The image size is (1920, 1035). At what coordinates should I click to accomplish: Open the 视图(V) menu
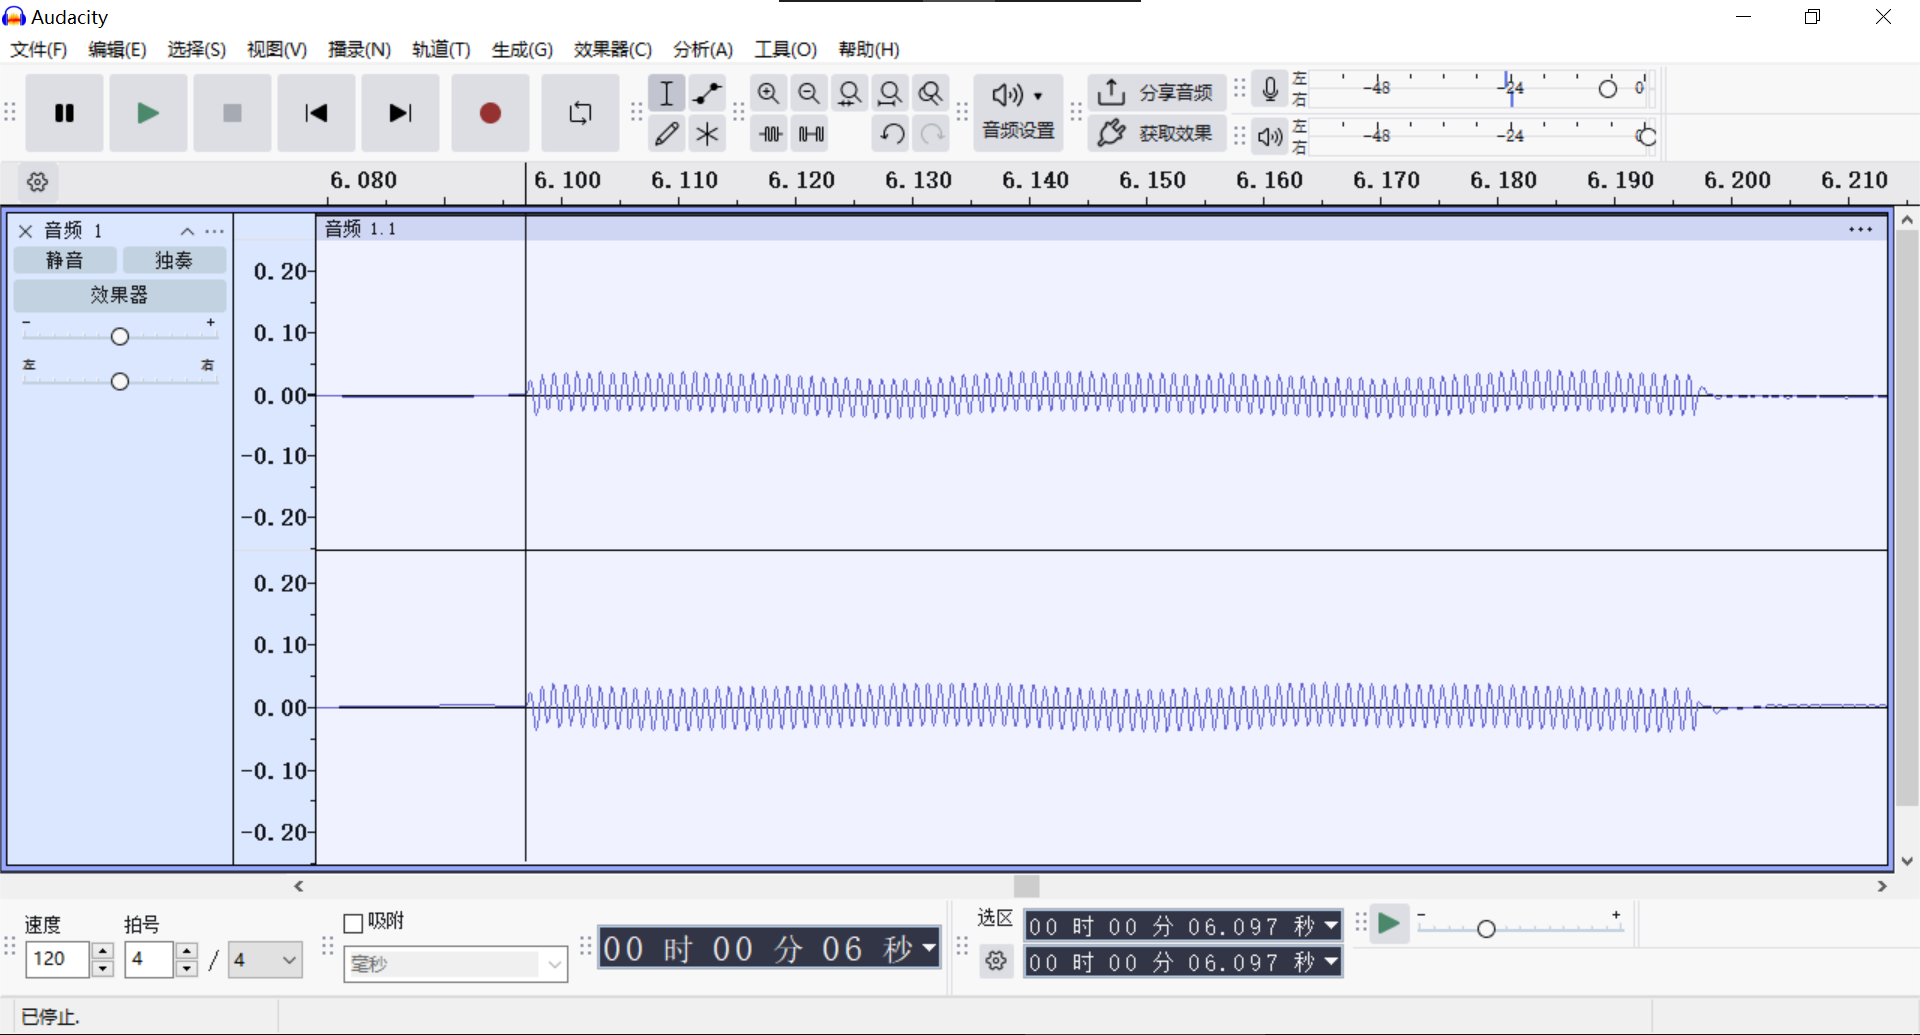click(x=277, y=49)
